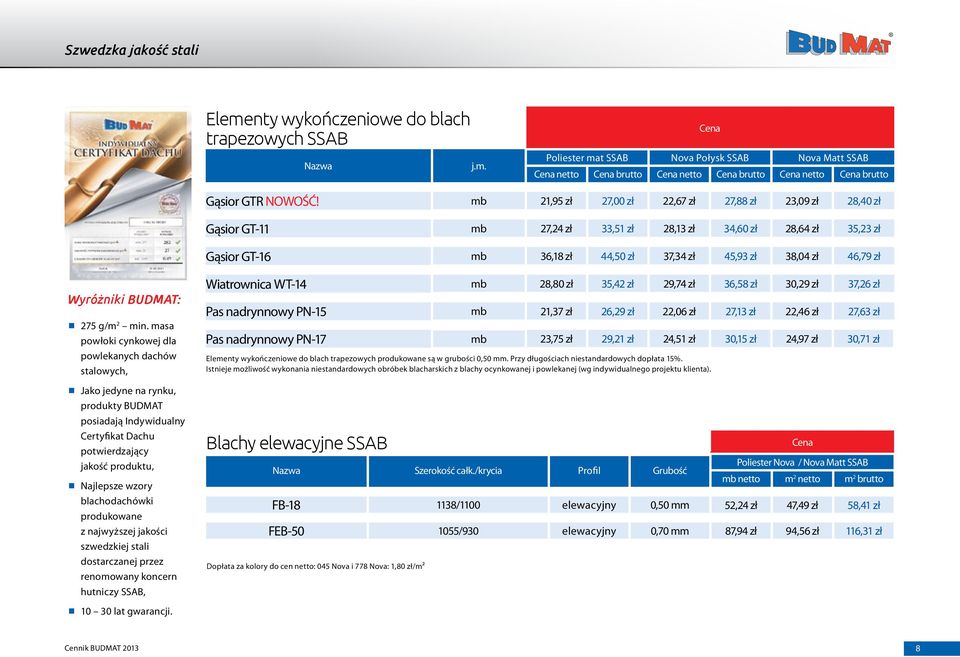
Task: Select the 33,51 zł price cell
Action: click(x=617, y=228)
